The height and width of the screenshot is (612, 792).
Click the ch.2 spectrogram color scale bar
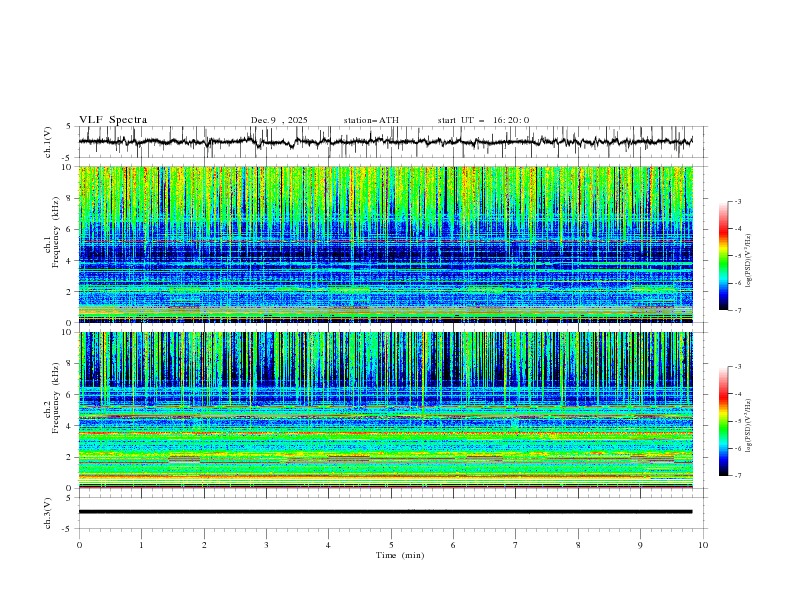[723, 421]
